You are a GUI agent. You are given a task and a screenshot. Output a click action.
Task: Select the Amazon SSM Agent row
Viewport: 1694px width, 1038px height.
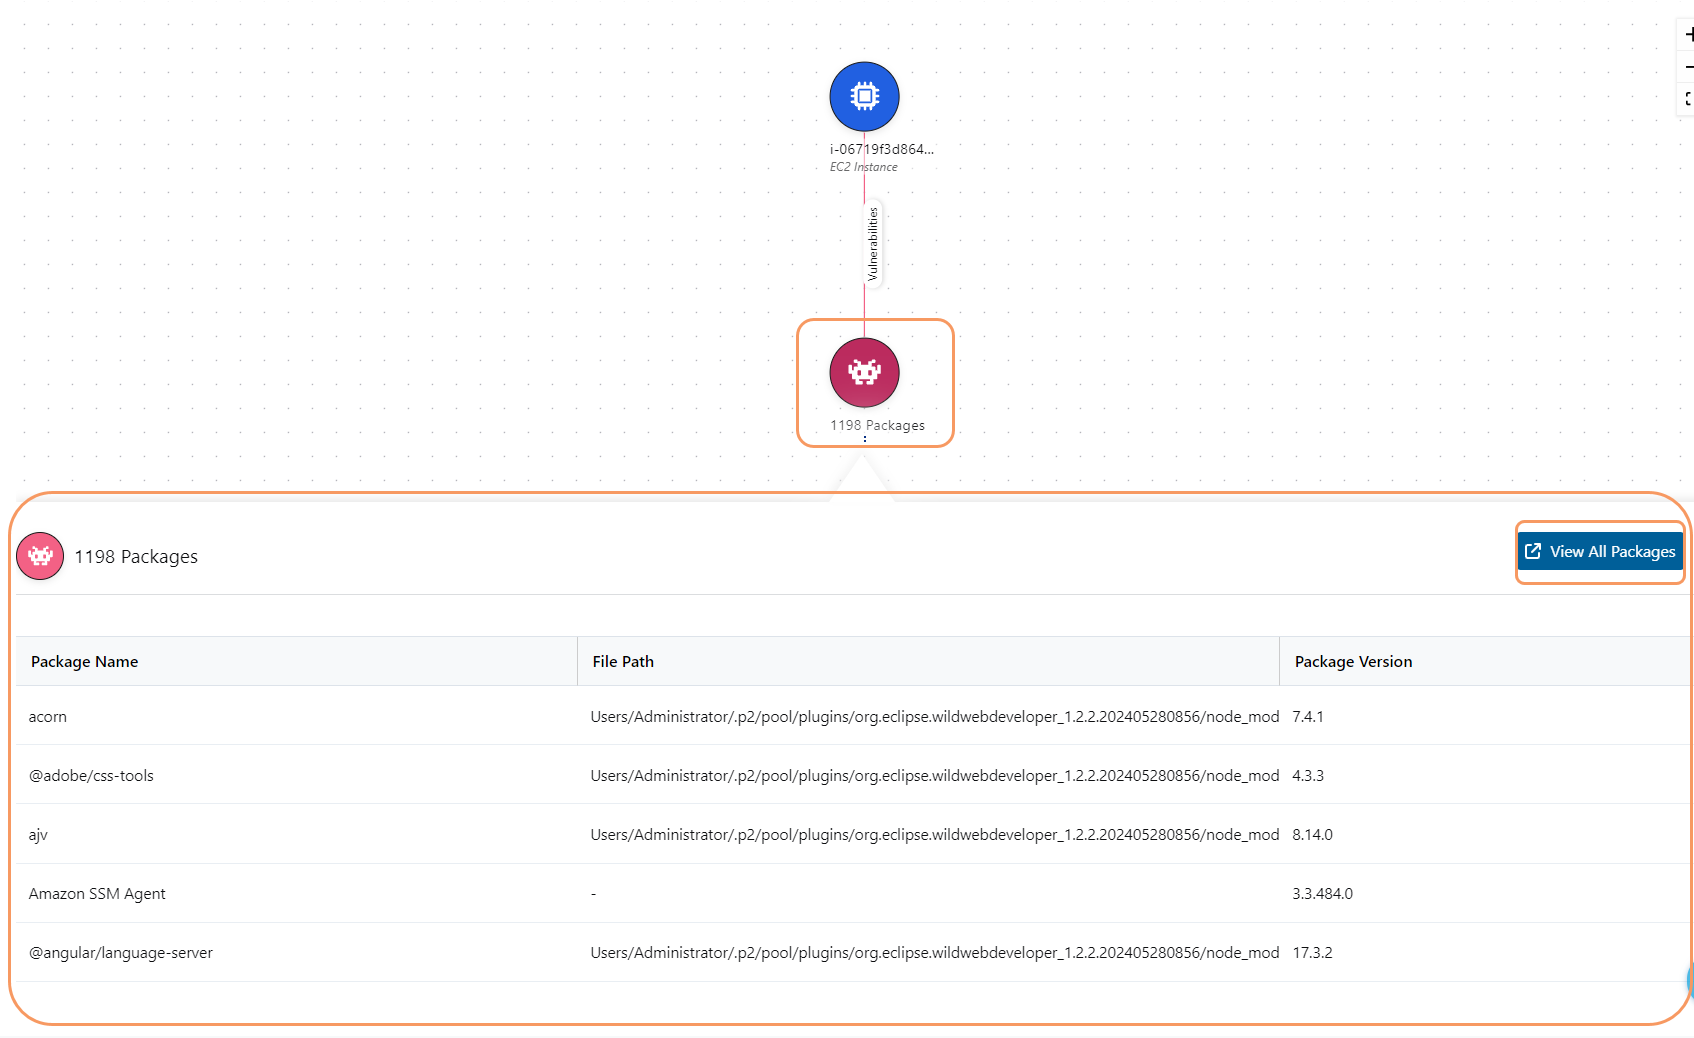tap(97, 893)
